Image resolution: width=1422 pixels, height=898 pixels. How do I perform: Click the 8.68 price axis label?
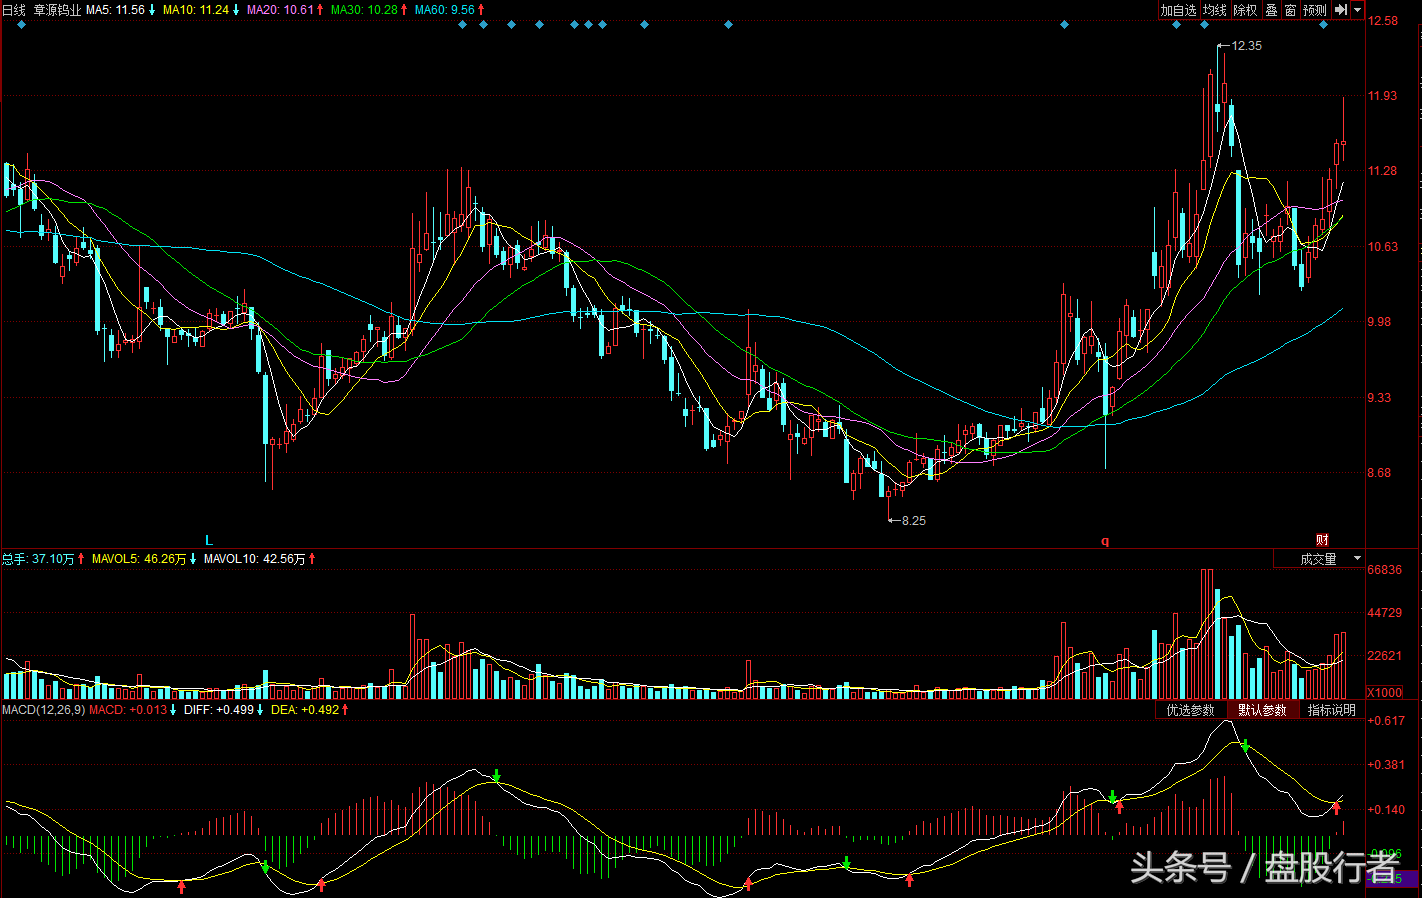click(1380, 473)
